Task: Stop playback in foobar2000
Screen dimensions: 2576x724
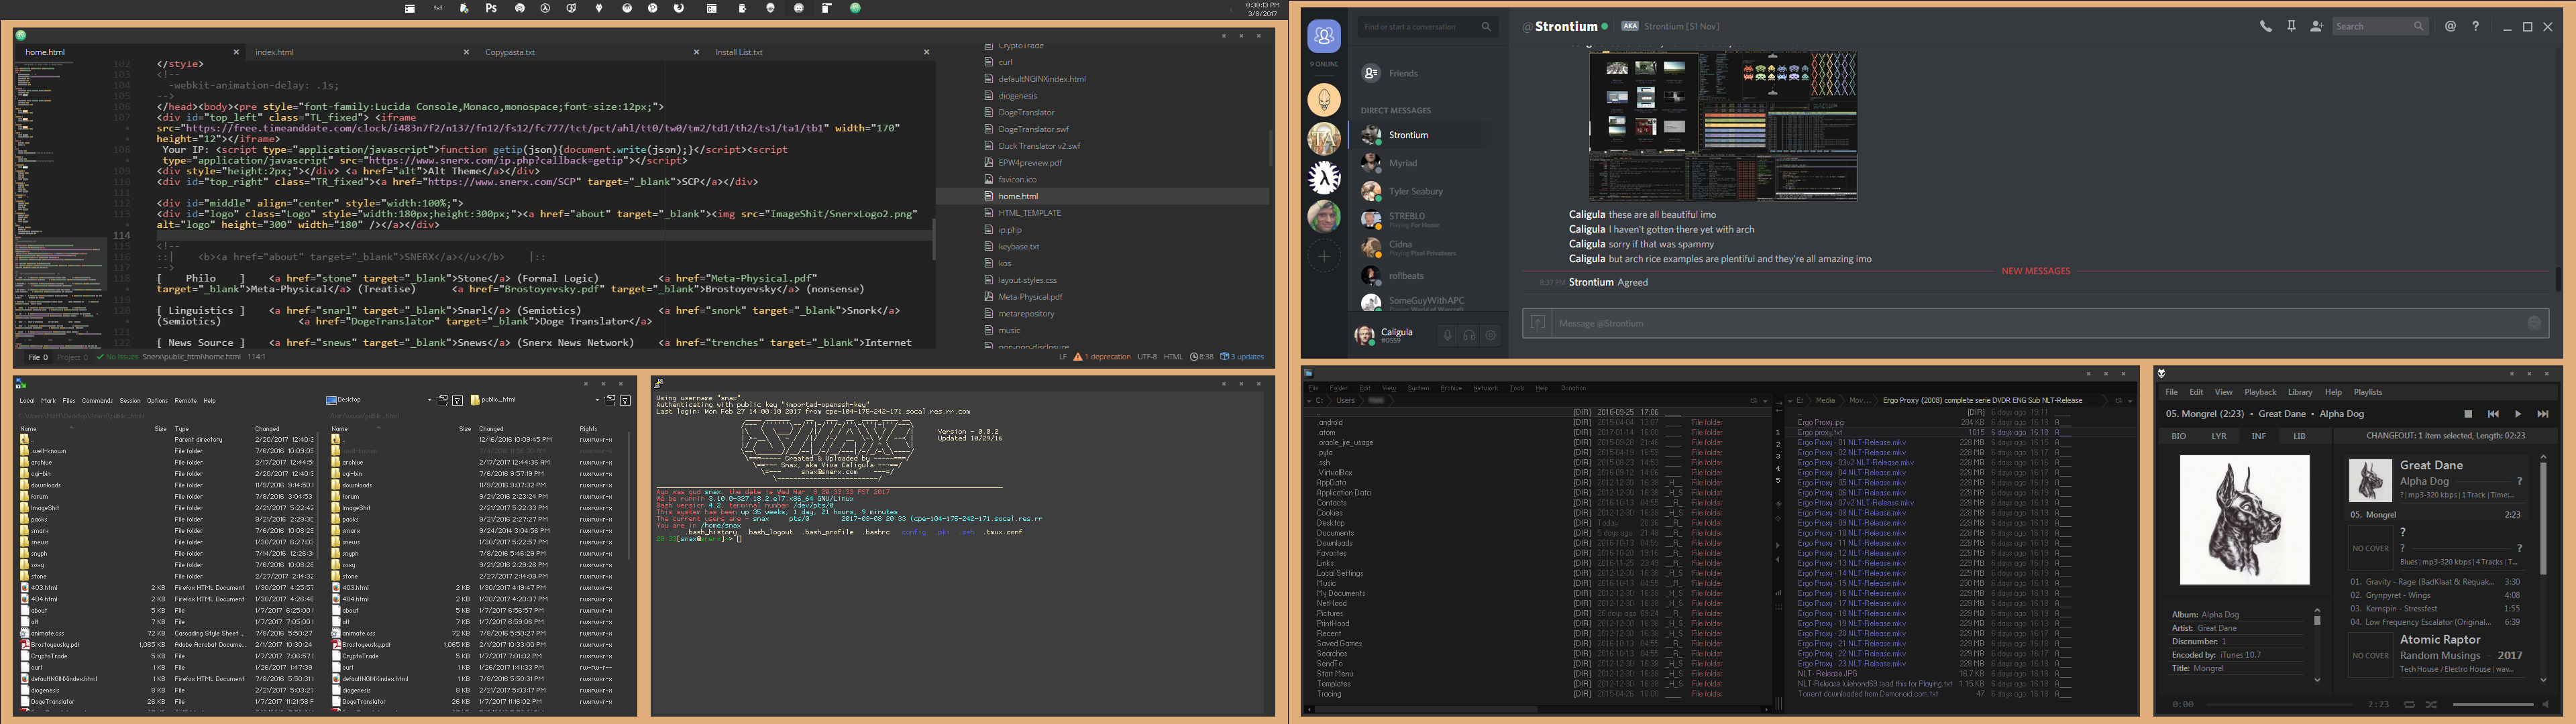Action: coord(2468,414)
